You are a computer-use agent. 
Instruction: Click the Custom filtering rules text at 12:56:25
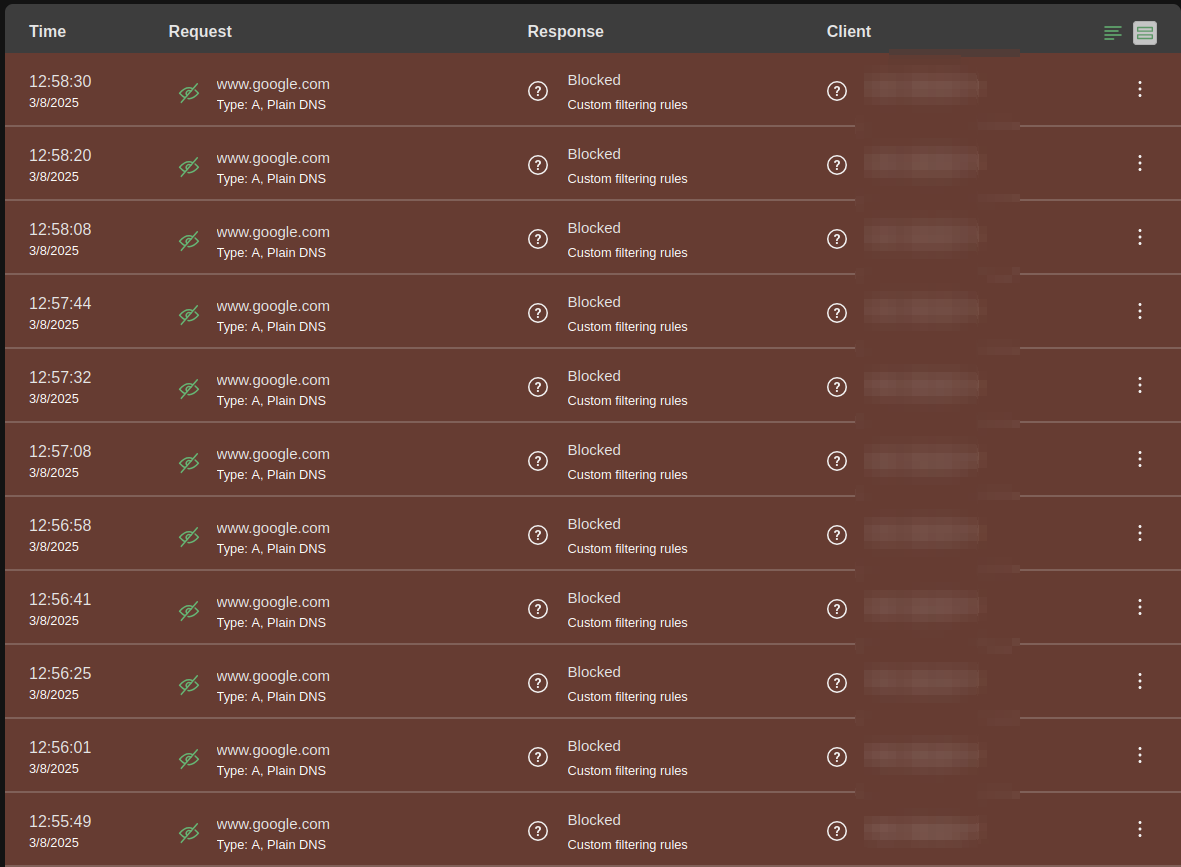pyautogui.click(x=627, y=696)
